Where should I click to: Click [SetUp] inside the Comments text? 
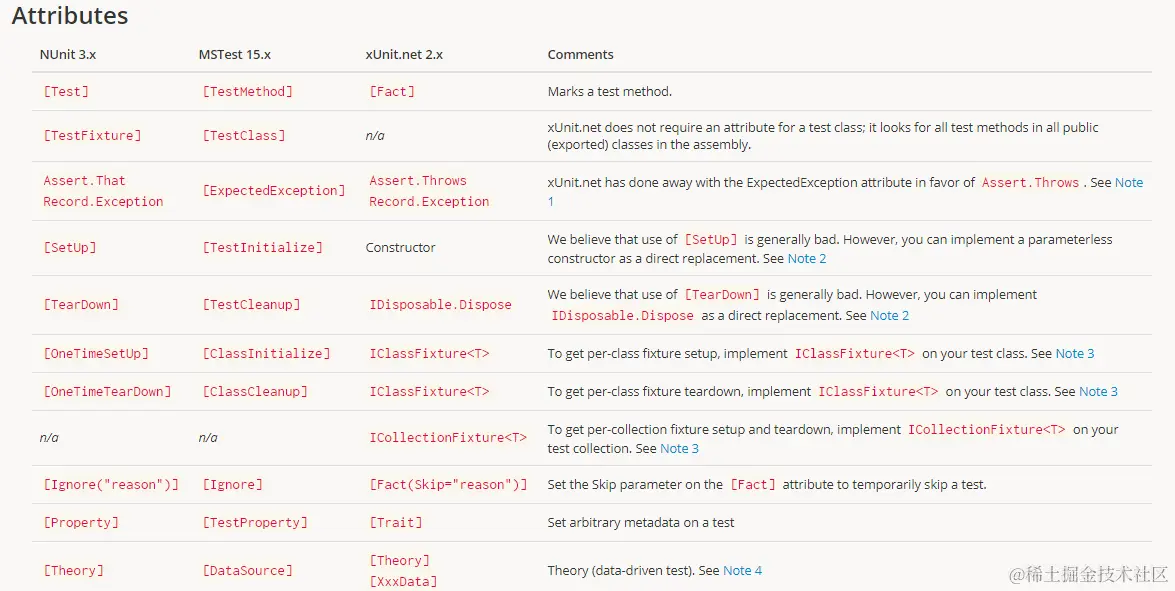pos(711,240)
